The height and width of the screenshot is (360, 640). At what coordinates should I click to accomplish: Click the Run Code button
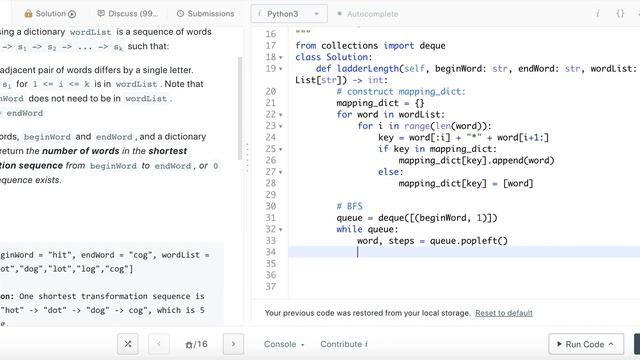[586, 344]
